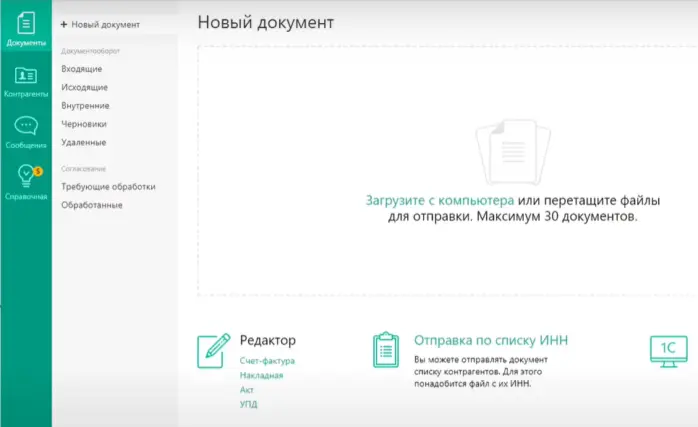Create an Акт in the editor
This screenshot has height=427, width=698.
point(247,390)
